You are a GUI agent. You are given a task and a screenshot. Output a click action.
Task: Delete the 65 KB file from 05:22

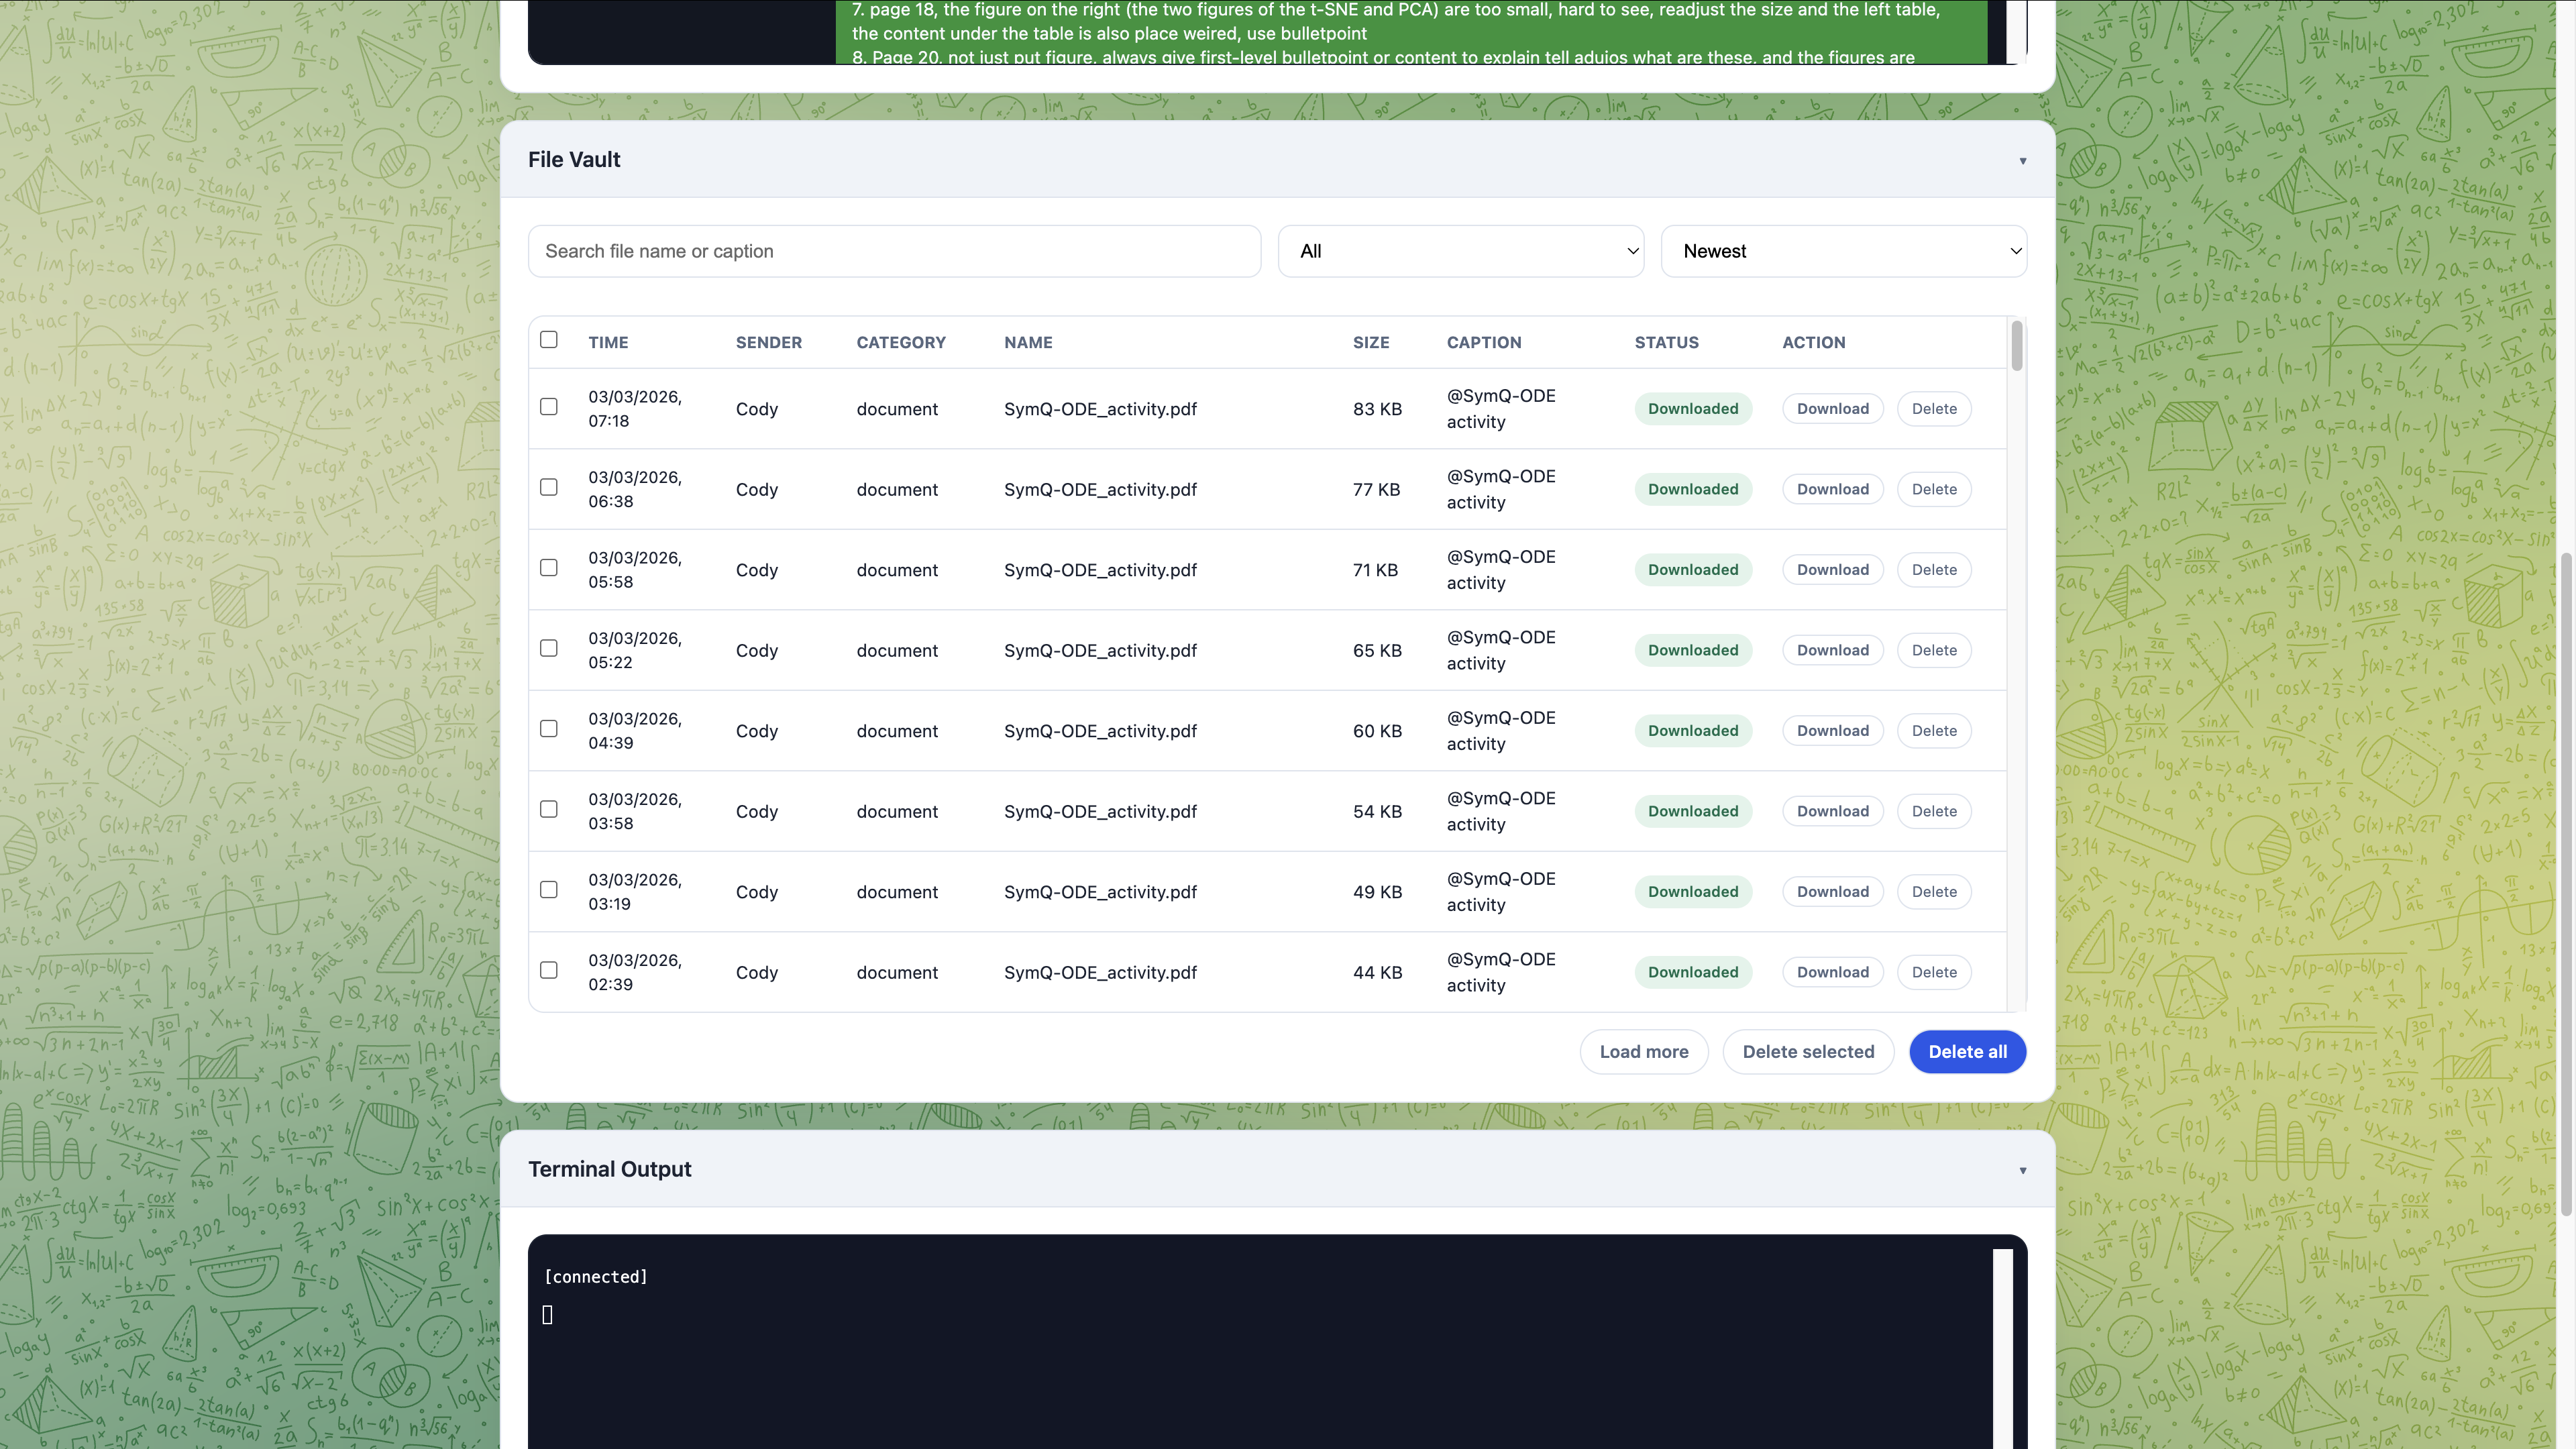[x=1934, y=650]
